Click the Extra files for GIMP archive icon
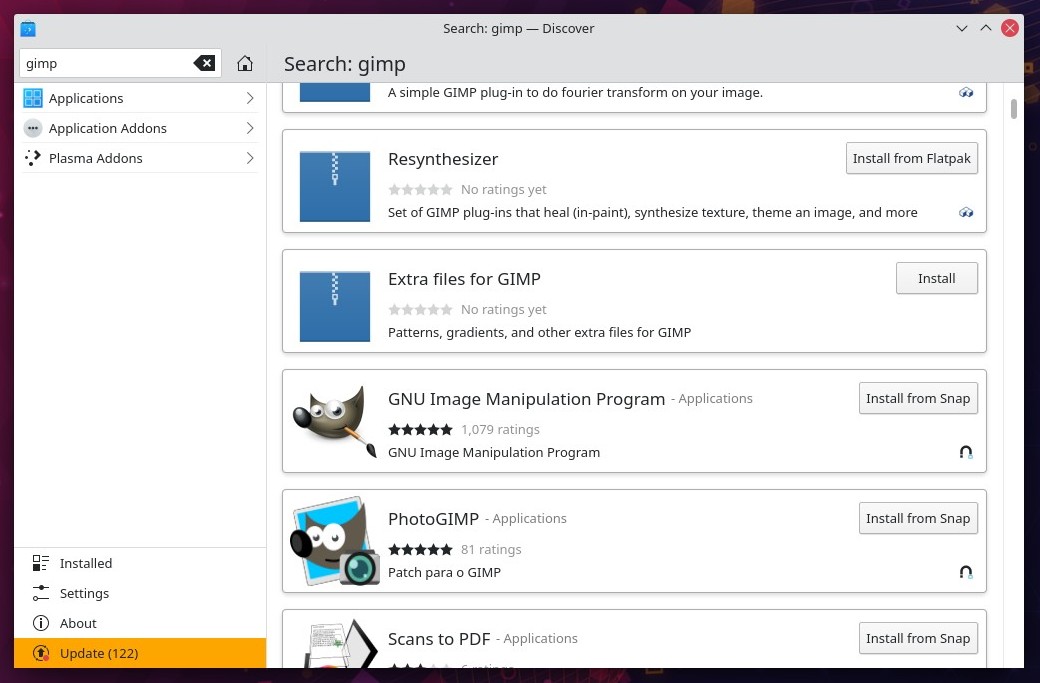 334,306
